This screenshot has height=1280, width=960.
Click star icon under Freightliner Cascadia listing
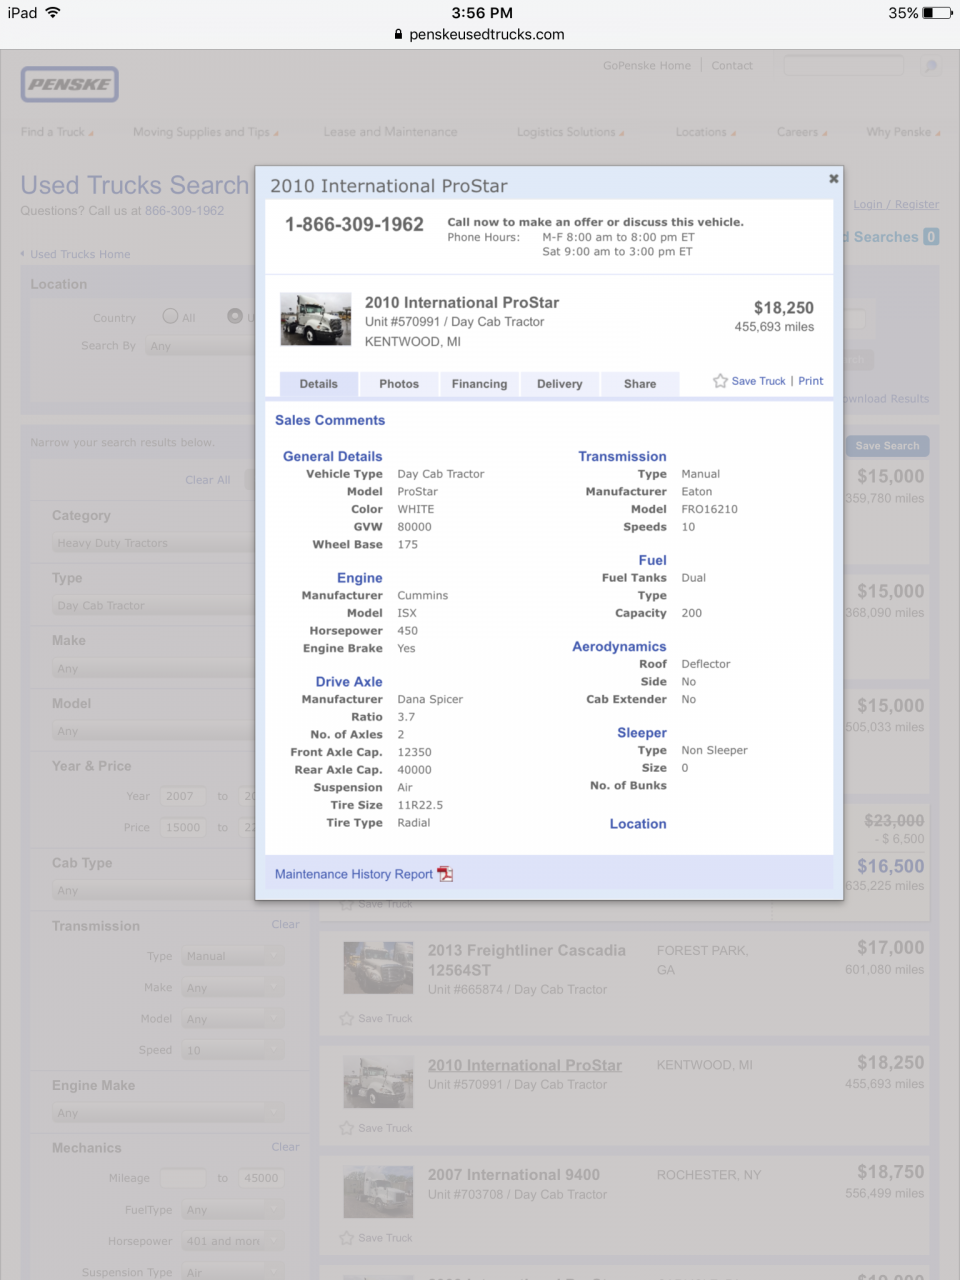347,1018
